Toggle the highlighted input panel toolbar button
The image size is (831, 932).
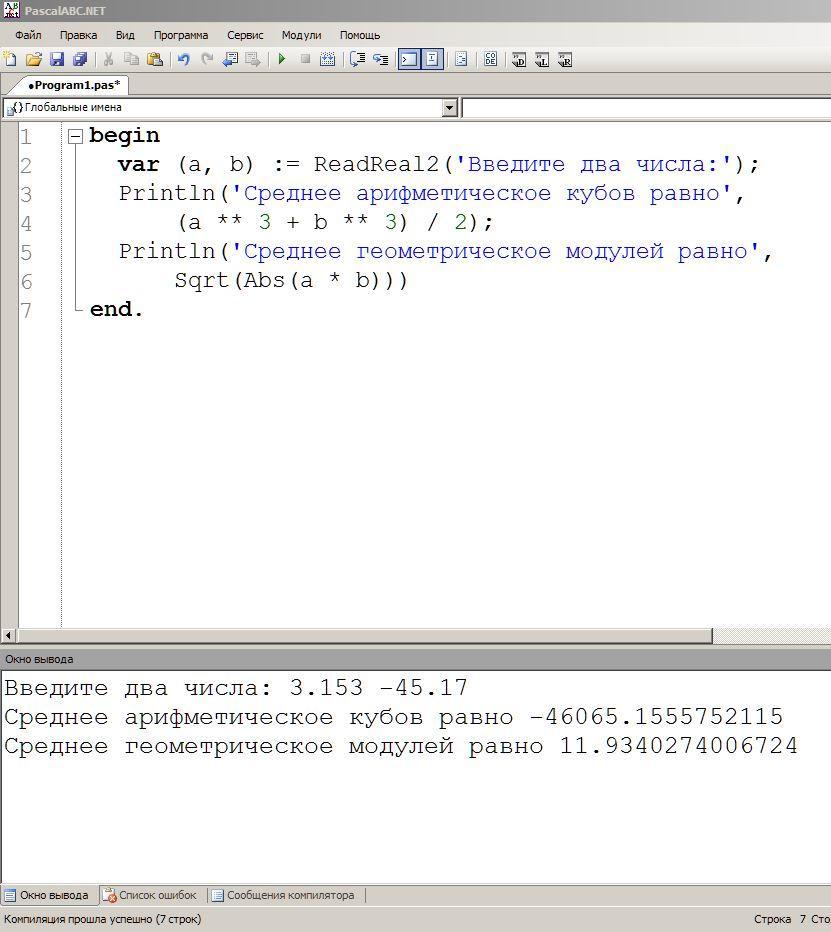(432, 59)
